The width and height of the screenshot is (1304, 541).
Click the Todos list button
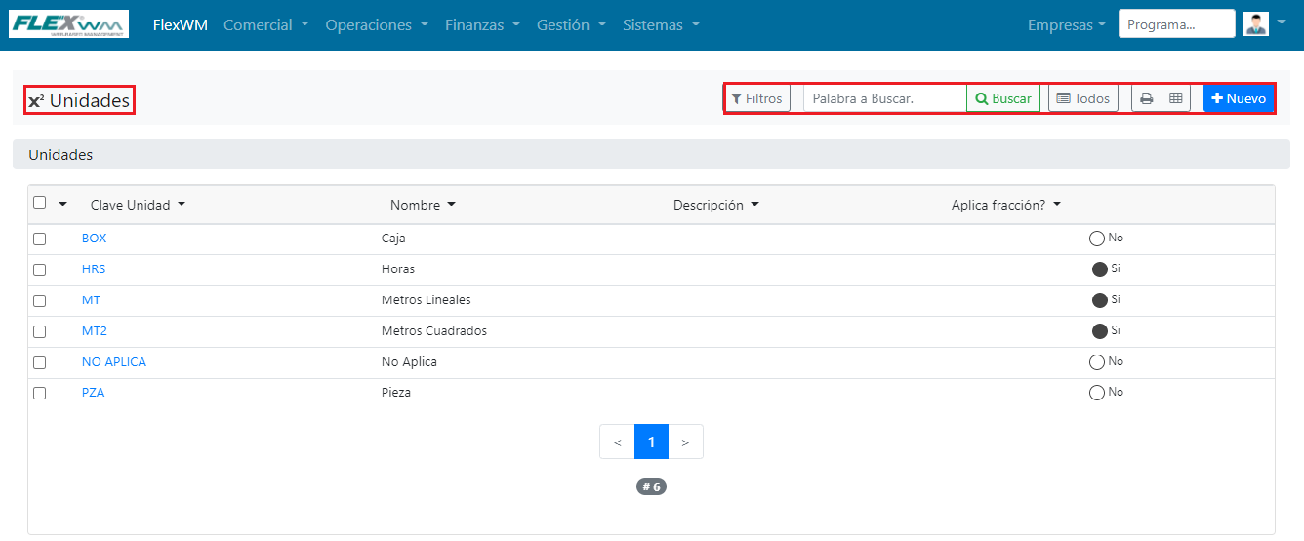(x=1083, y=98)
